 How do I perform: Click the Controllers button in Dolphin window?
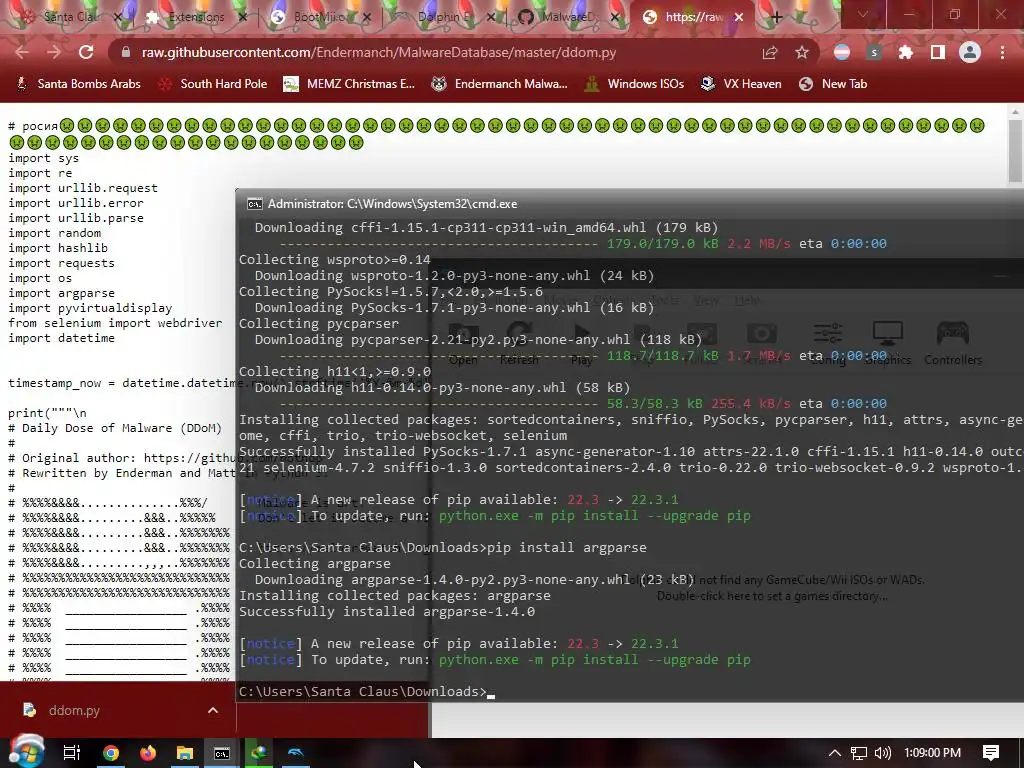pos(953,343)
